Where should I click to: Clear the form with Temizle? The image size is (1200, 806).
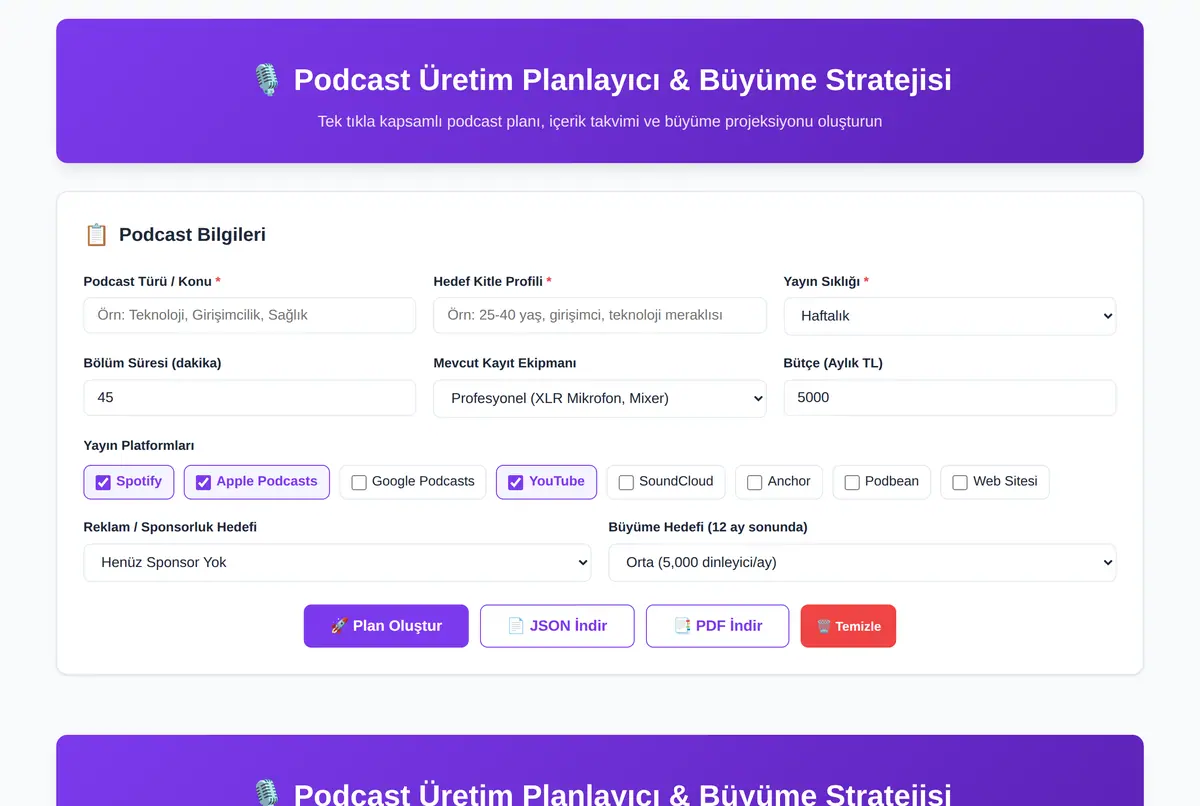848,626
